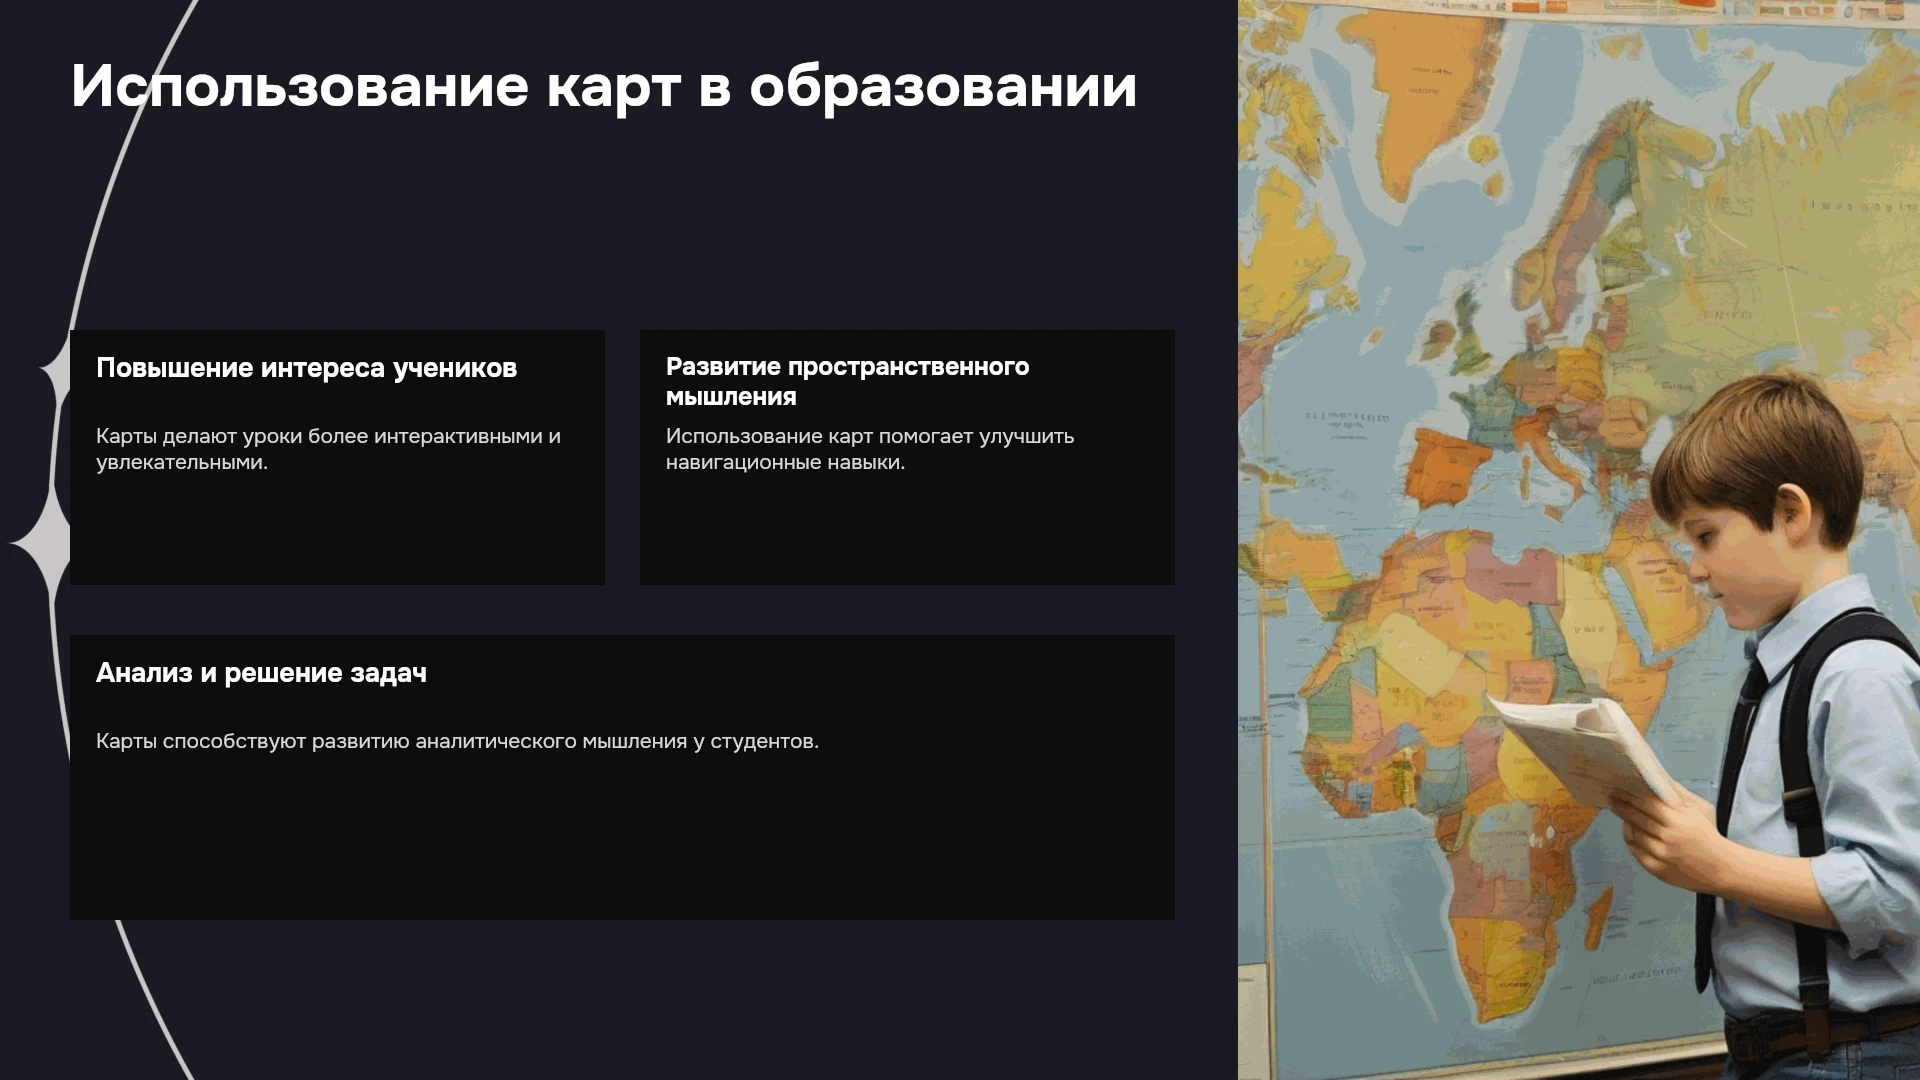The height and width of the screenshot is (1080, 1920).
Task: Select the heading 'Повышение интереса учеников'
Action: (x=306, y=368)
